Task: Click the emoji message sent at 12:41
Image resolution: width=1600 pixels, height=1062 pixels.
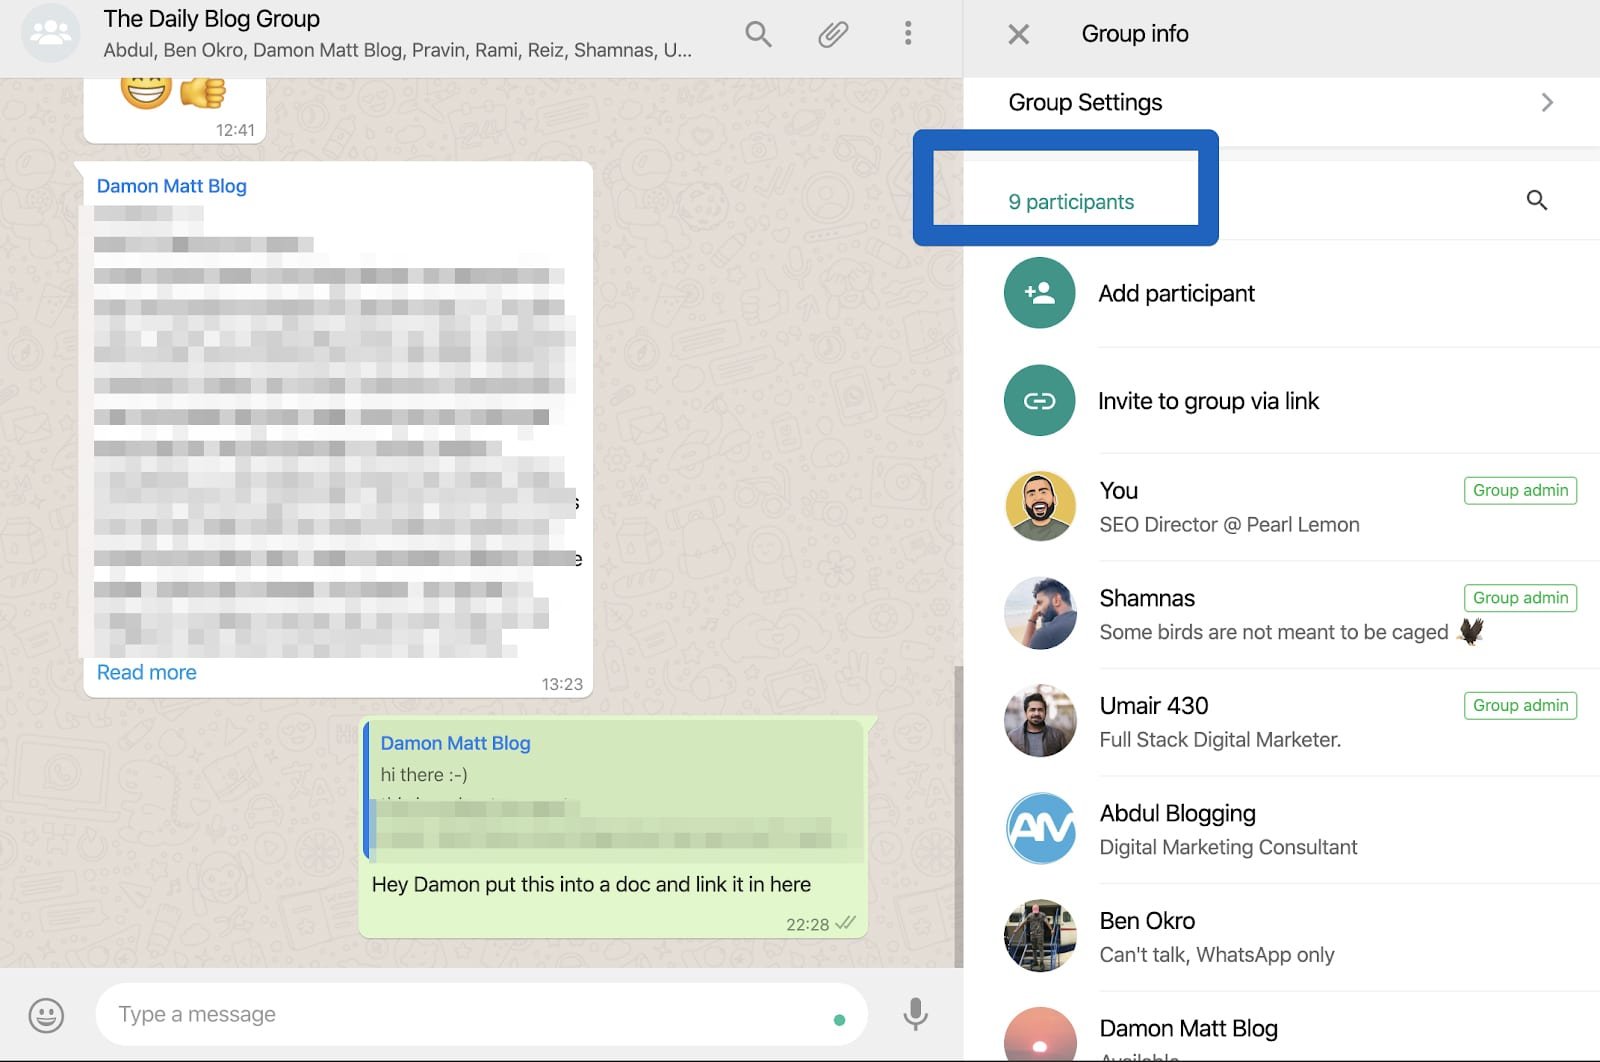Action: [x=174, y=110]
